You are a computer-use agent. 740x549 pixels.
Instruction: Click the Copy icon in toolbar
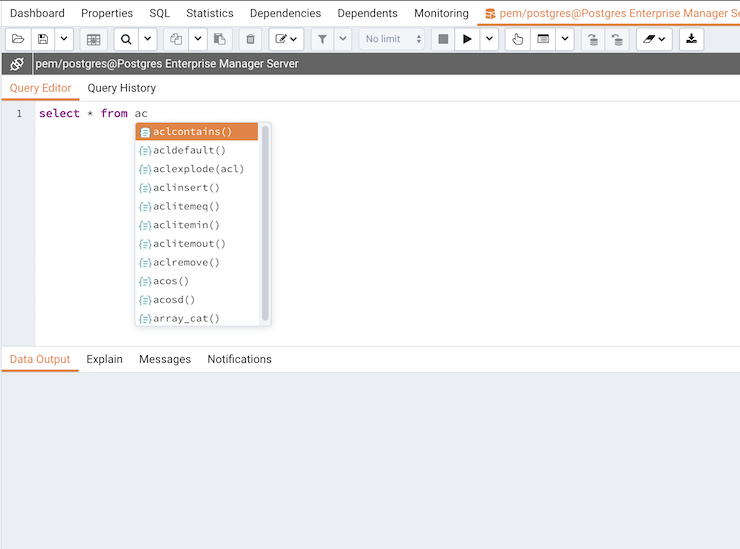[176, 39]
